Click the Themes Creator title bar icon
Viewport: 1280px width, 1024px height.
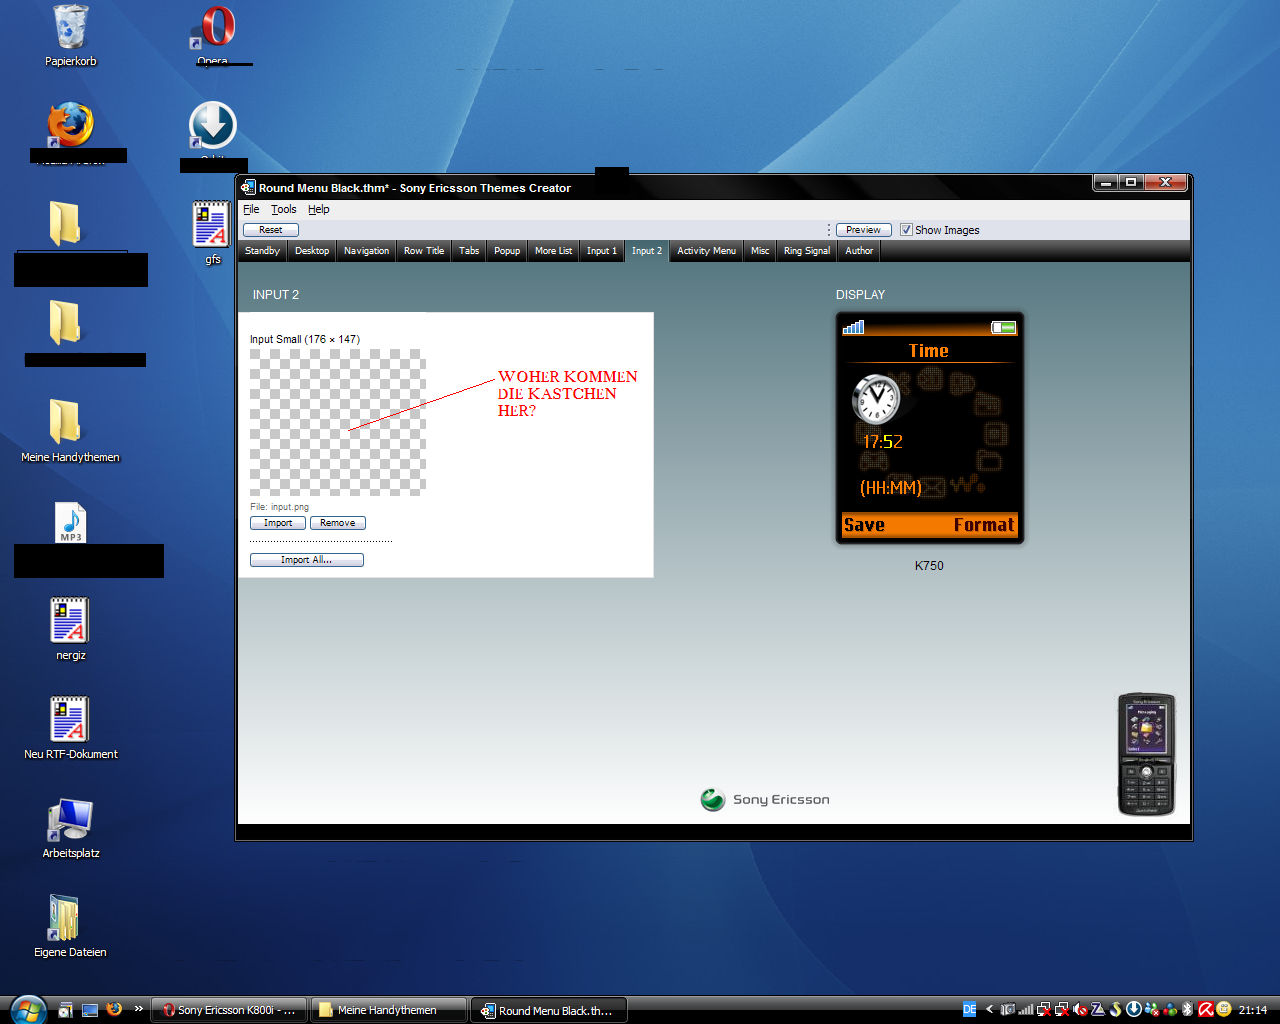click(248, 187)
